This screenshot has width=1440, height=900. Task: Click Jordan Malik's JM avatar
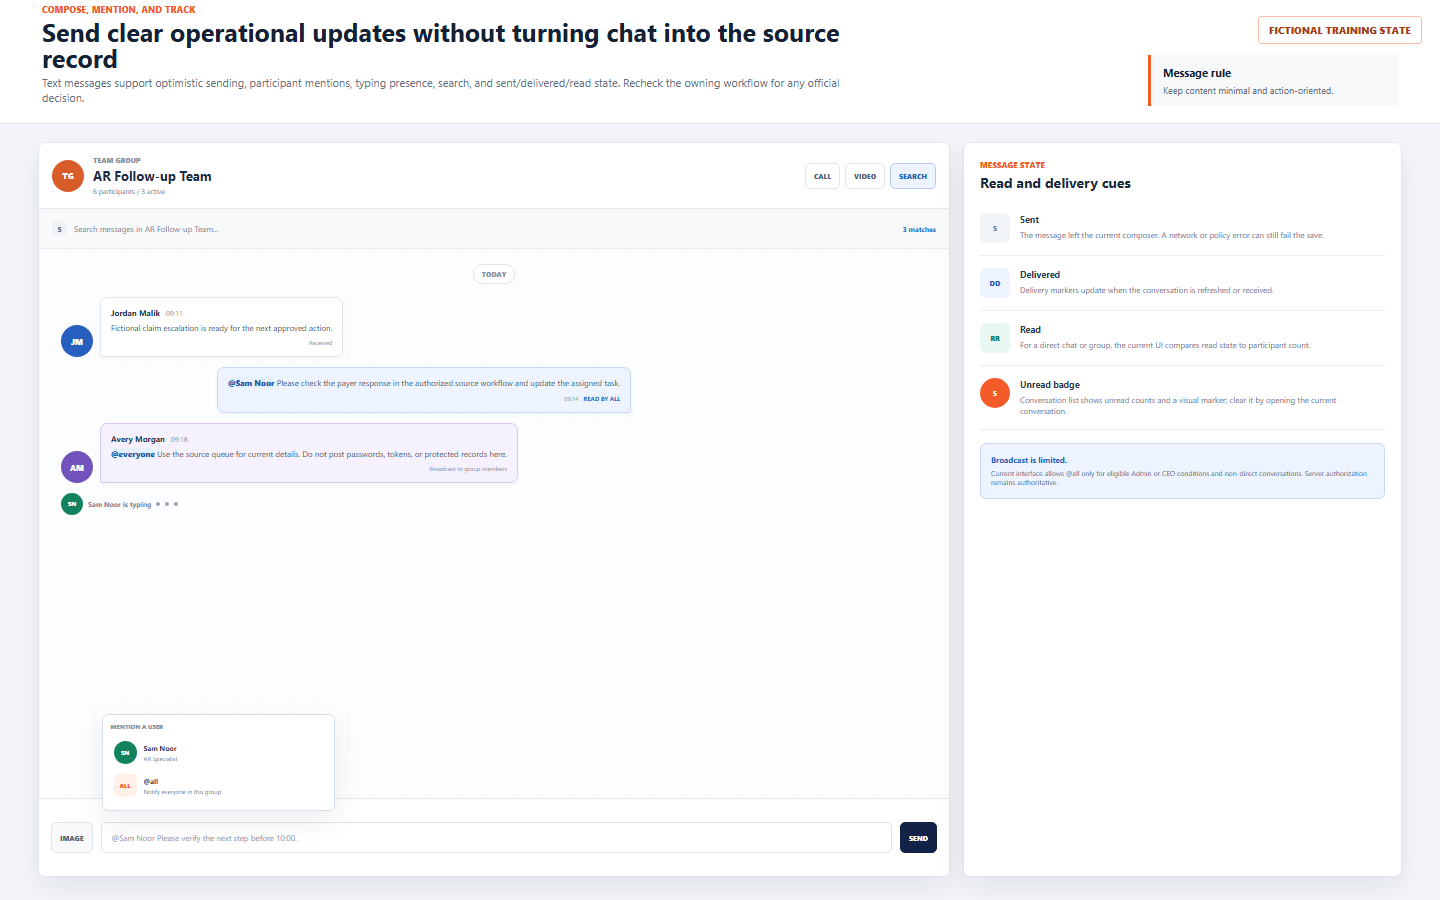(77, 341)
